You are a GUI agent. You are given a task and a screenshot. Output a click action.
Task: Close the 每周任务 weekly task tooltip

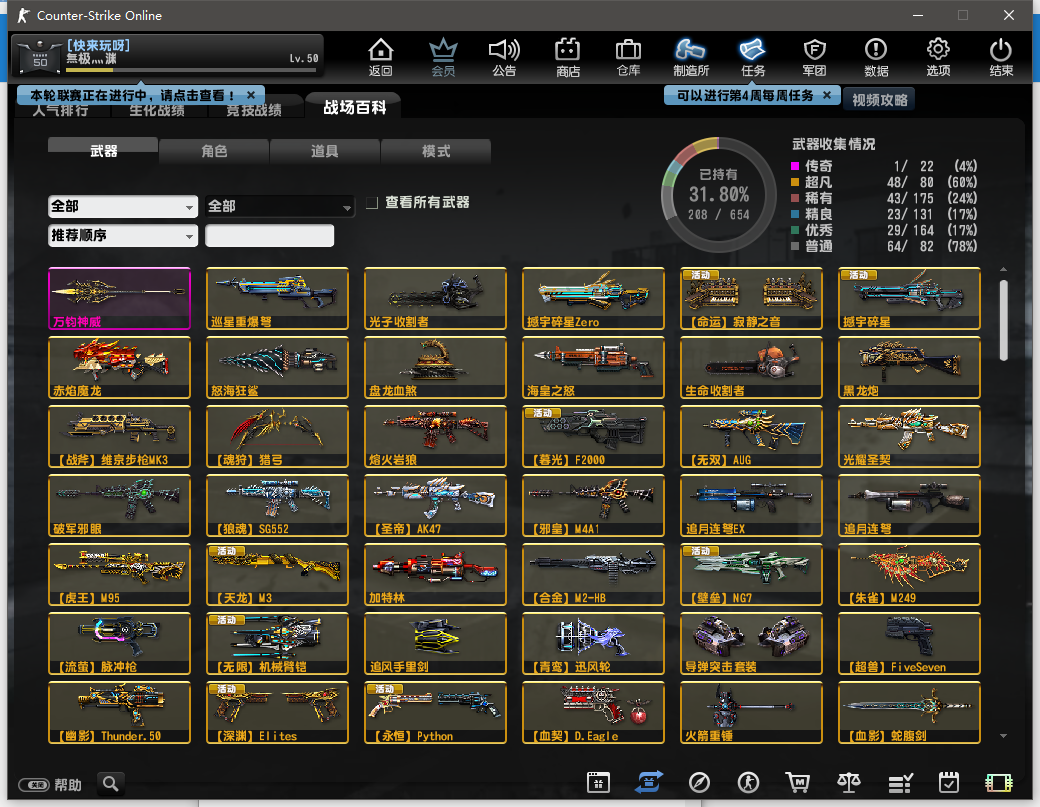tap(826, 95)
